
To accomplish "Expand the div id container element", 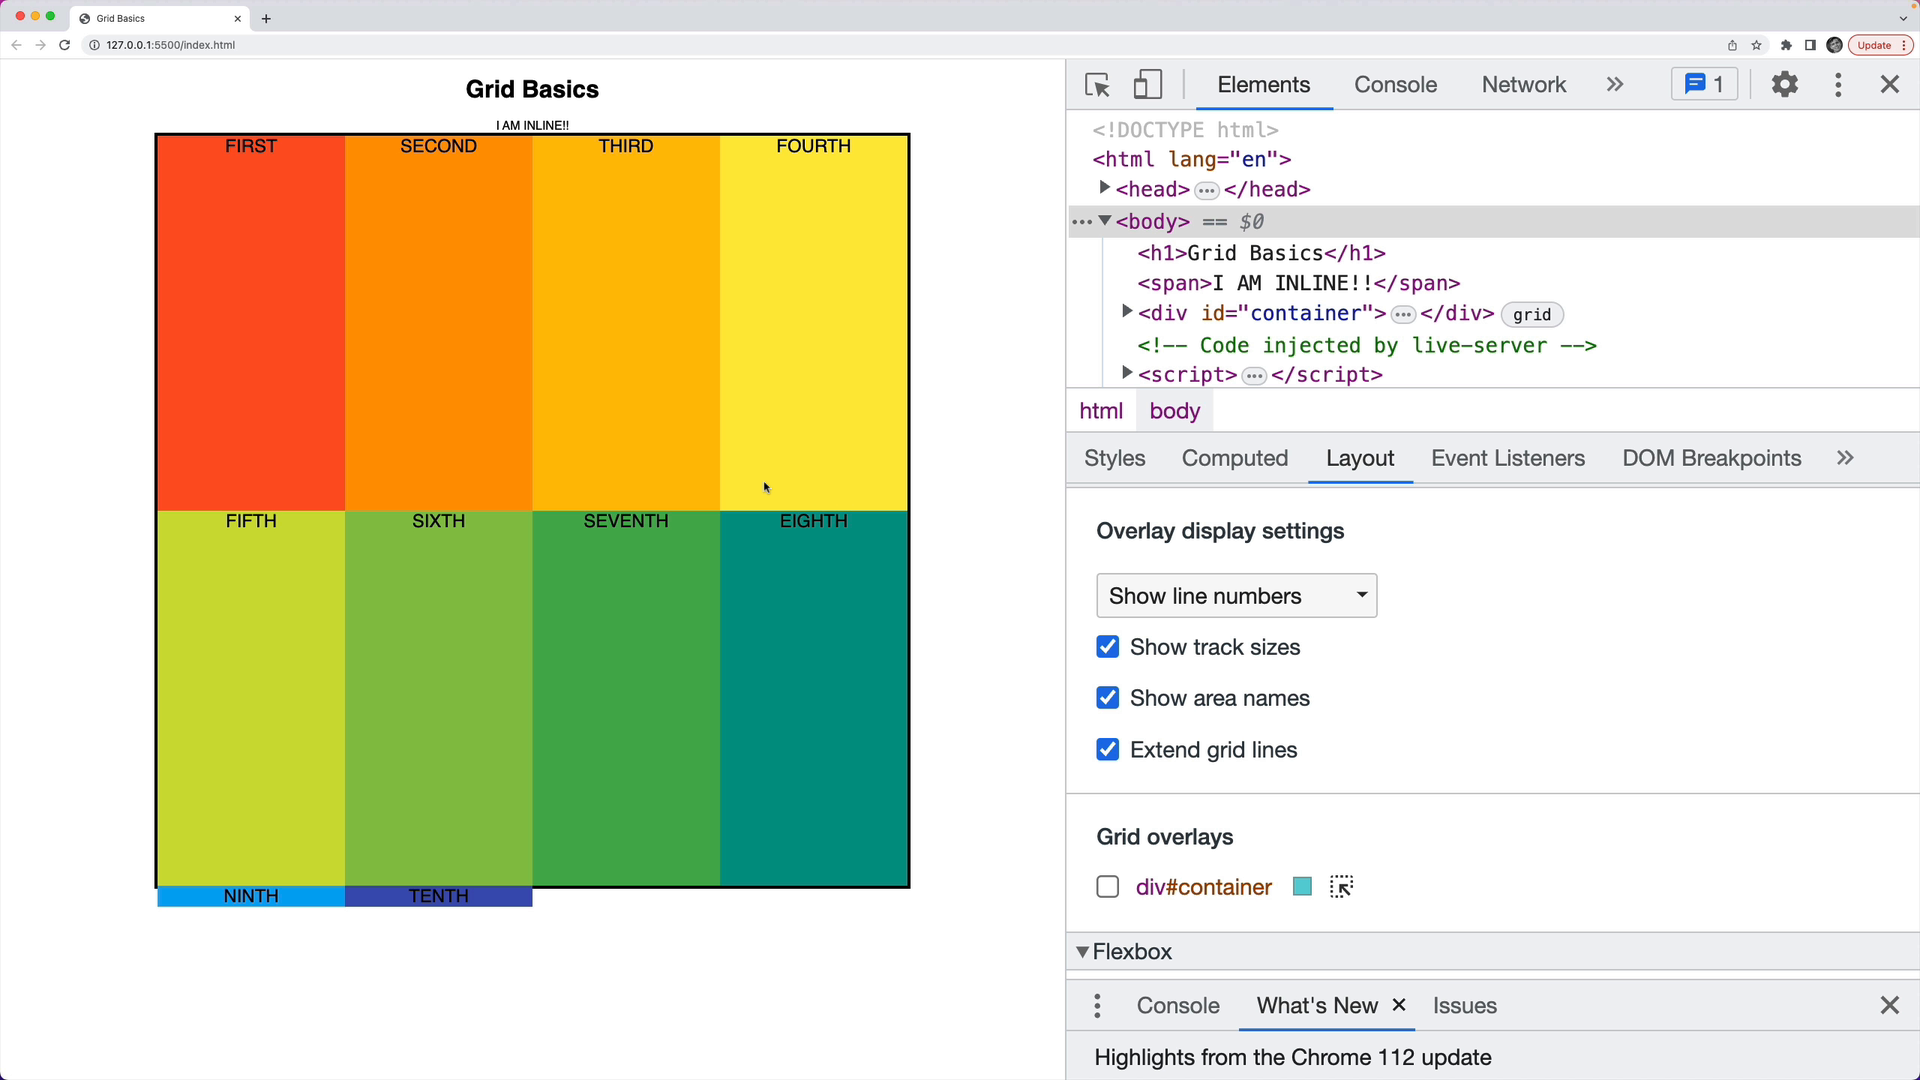I will click(x=1126, y=312).
